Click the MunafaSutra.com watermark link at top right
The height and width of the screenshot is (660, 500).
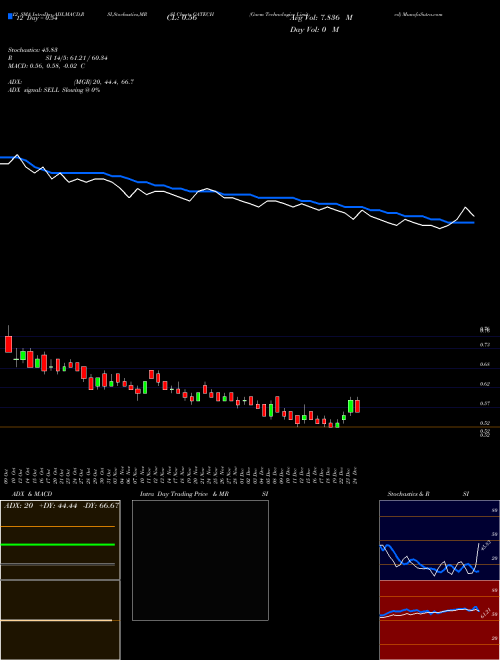point(418,14)
